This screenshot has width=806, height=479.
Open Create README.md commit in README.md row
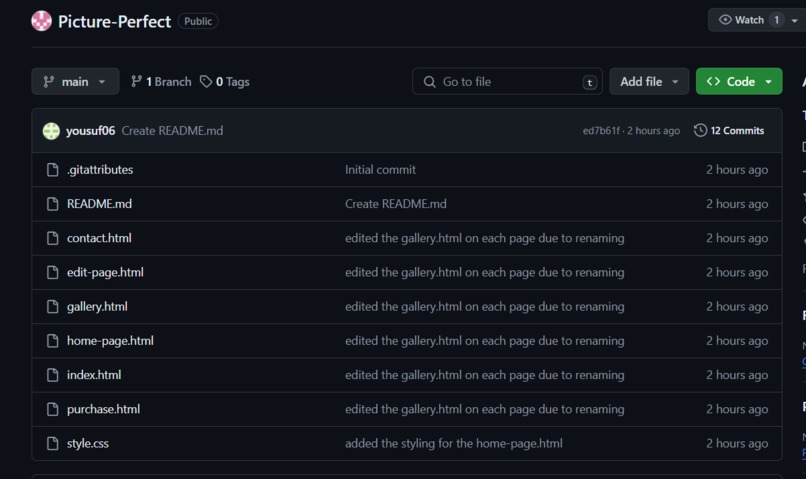click(396, 204)
